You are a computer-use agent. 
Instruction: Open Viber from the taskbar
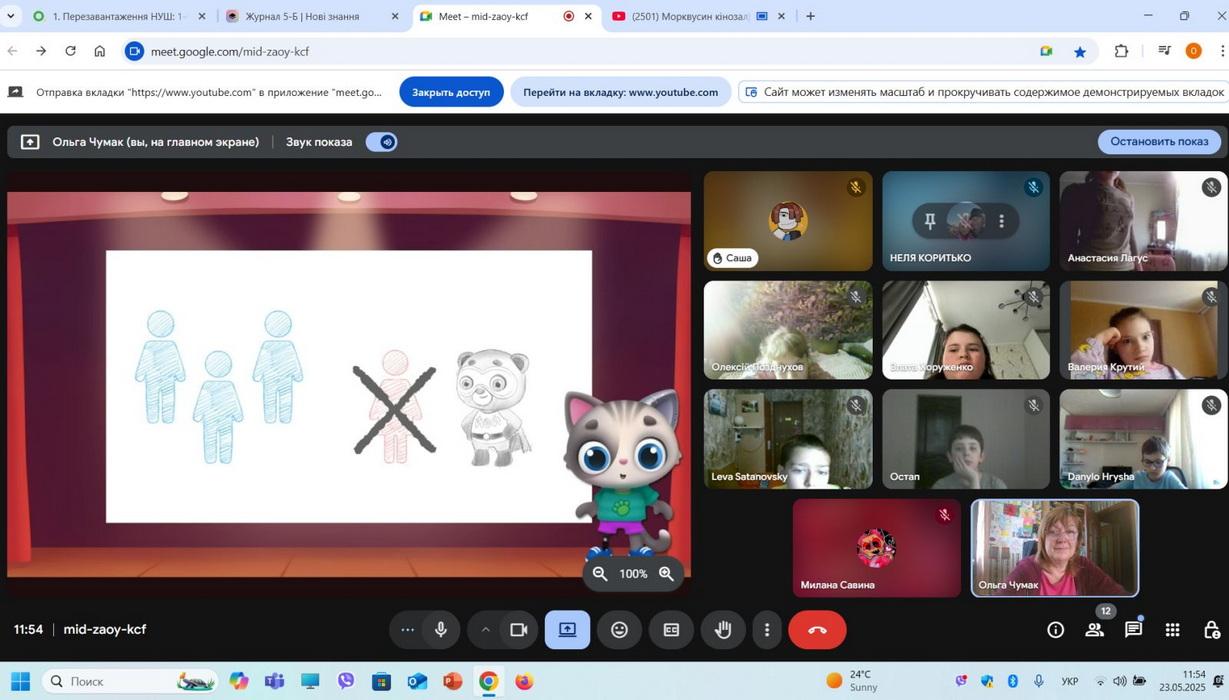(346, 681)
